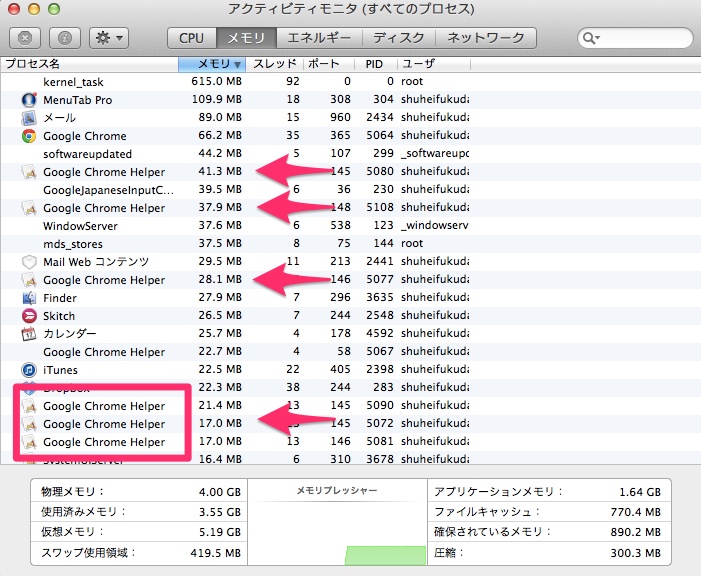Click the メール app icon
This screenshot has height=576, width=701.
(29, 118)
